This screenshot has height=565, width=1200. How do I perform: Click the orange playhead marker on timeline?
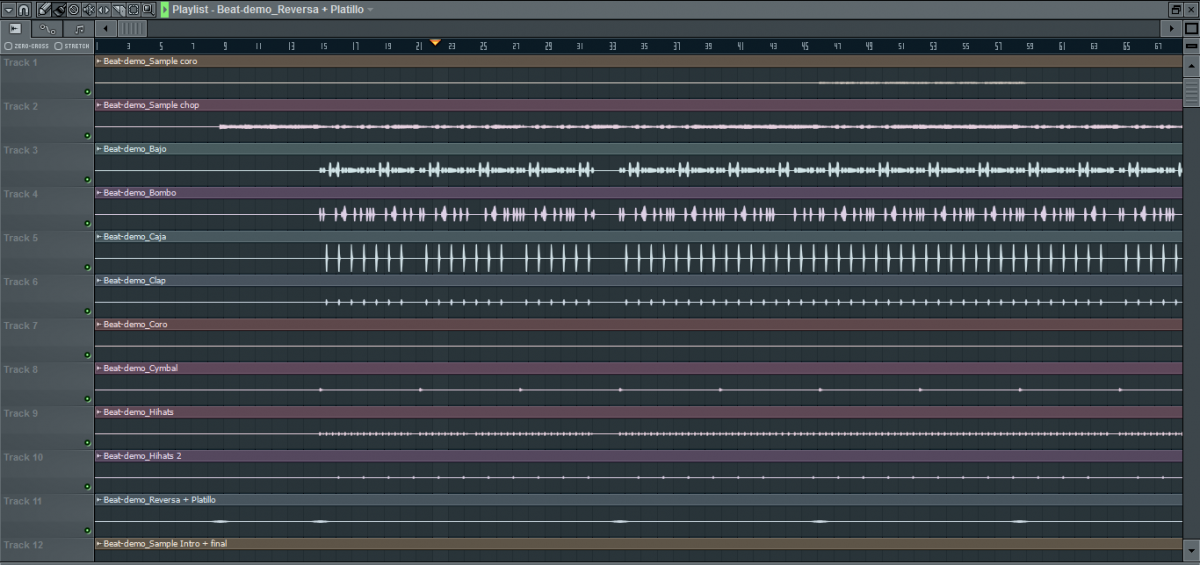point(435,42)
